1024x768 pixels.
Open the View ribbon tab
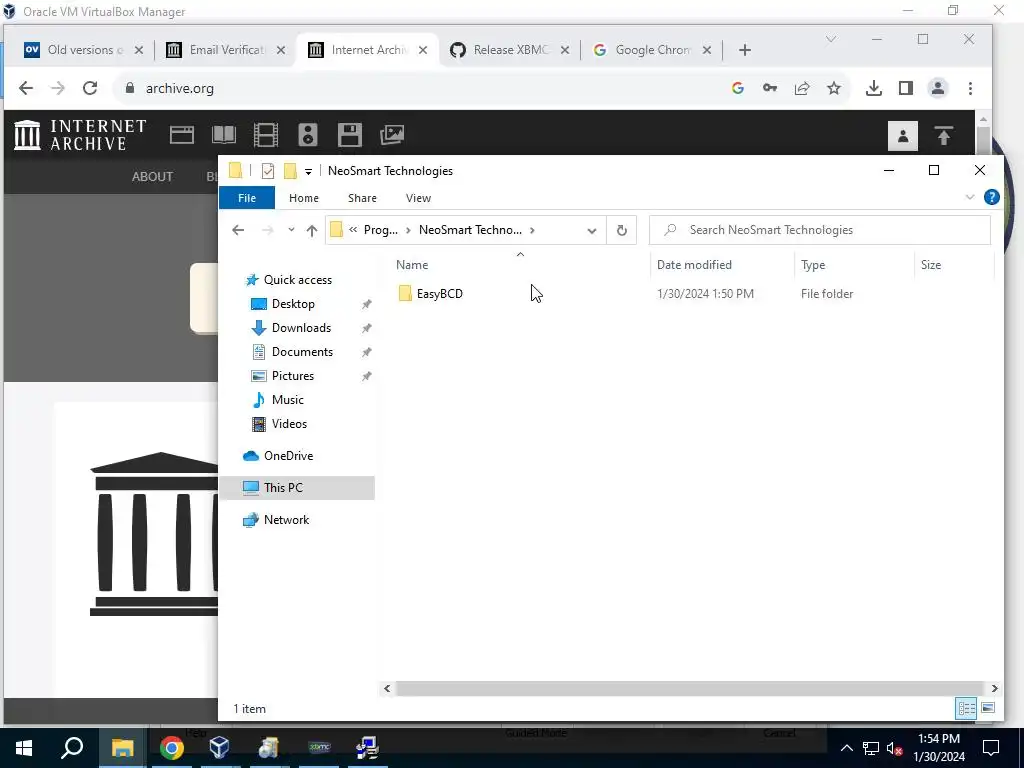(x=419, y=198)
